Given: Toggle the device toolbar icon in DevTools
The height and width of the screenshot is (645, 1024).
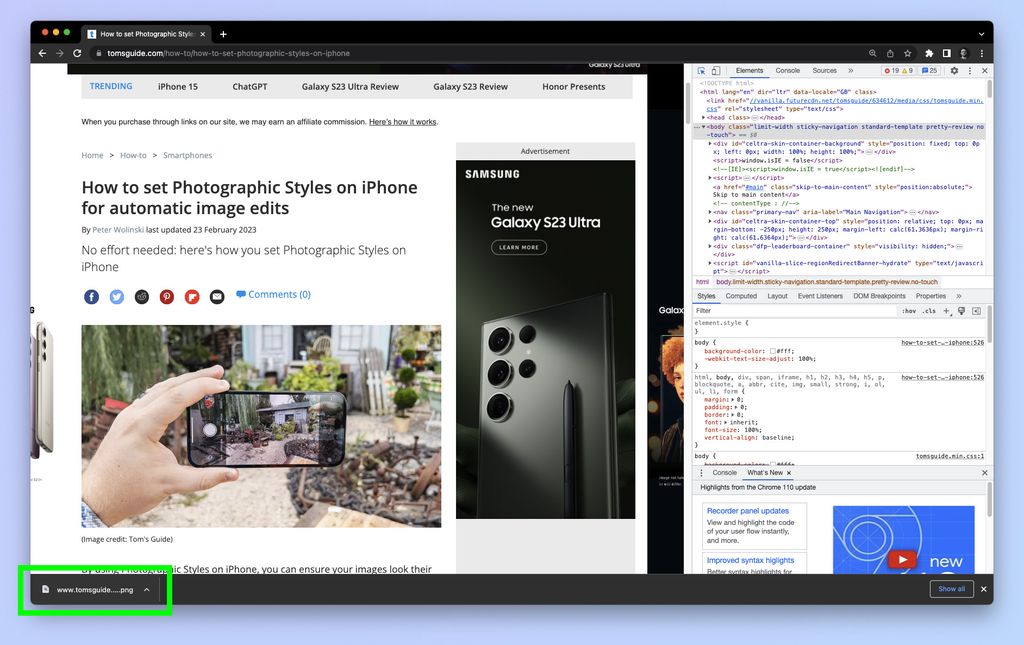Looking at the screenshot, I should [716, 70].
